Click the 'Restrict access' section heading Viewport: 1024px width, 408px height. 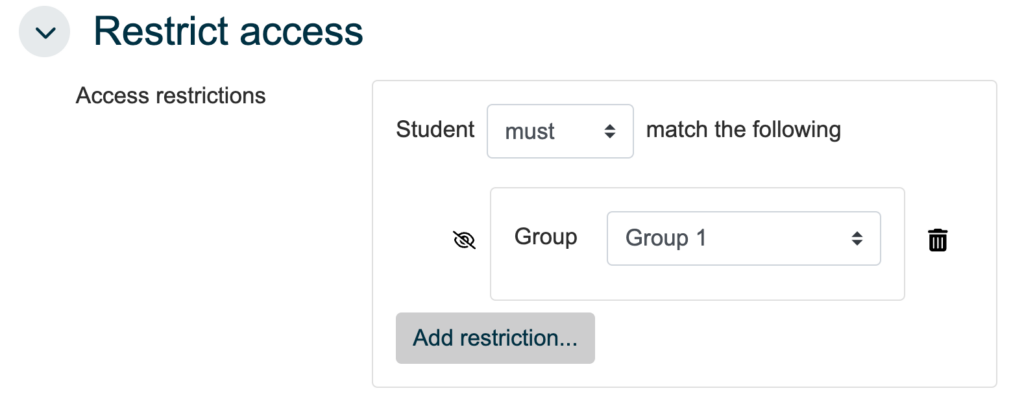pyautogui.click(x=228, y=32)
